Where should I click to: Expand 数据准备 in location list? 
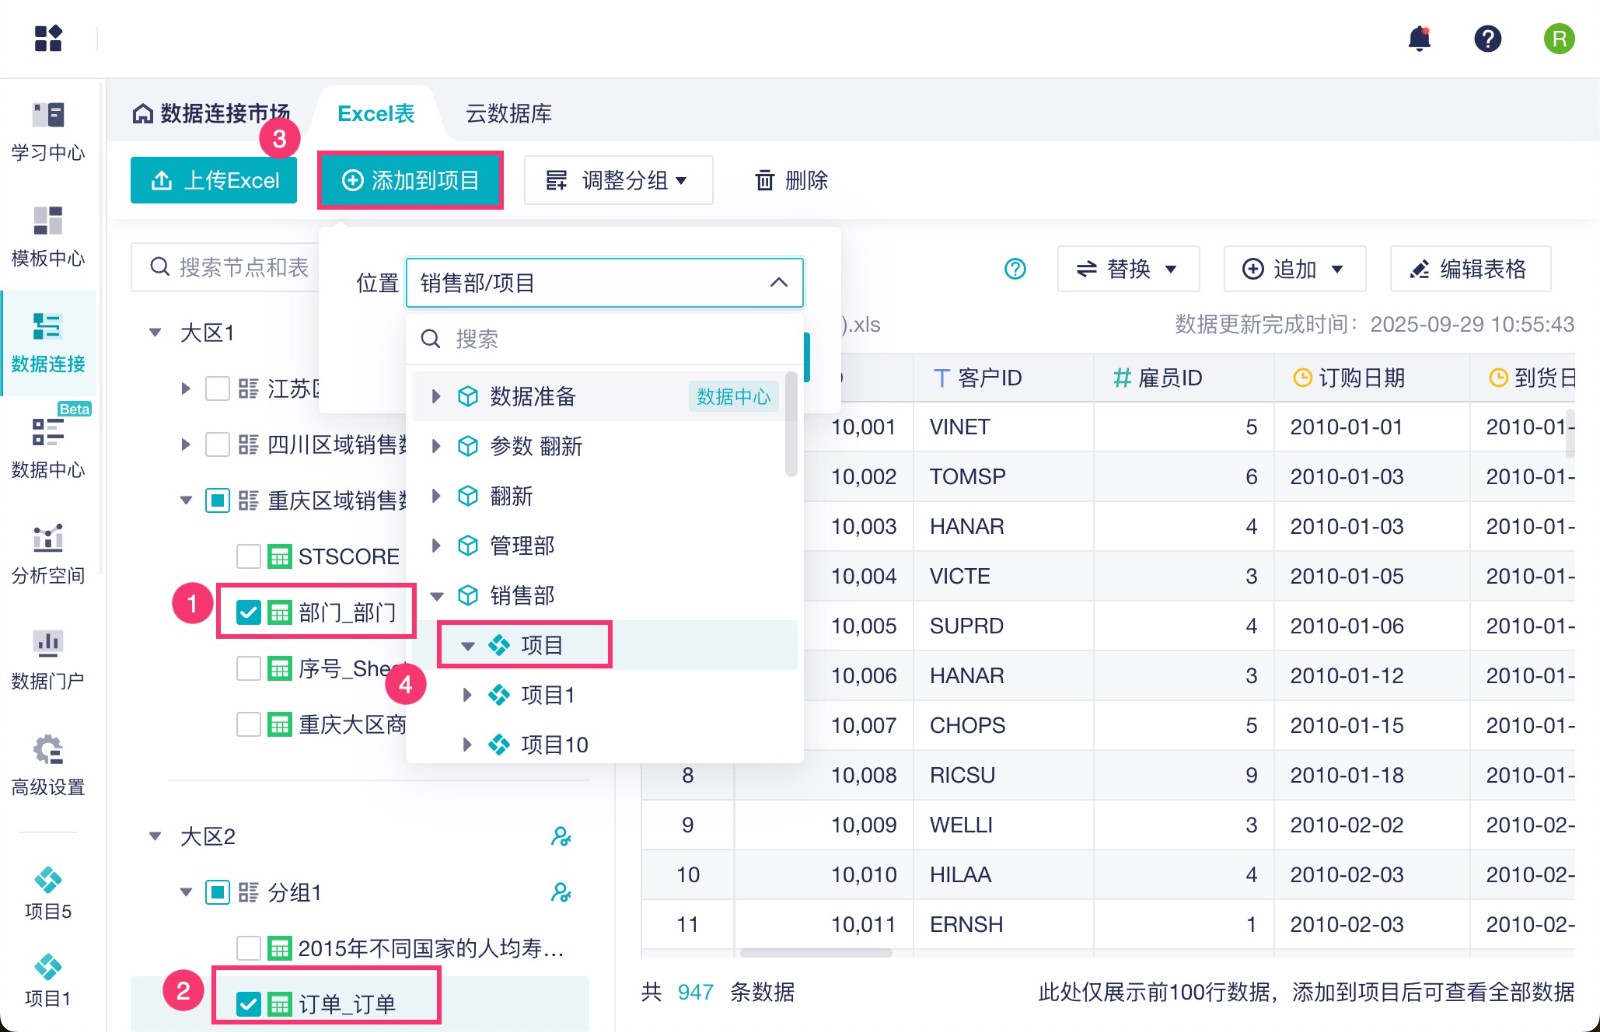point(436,397)
